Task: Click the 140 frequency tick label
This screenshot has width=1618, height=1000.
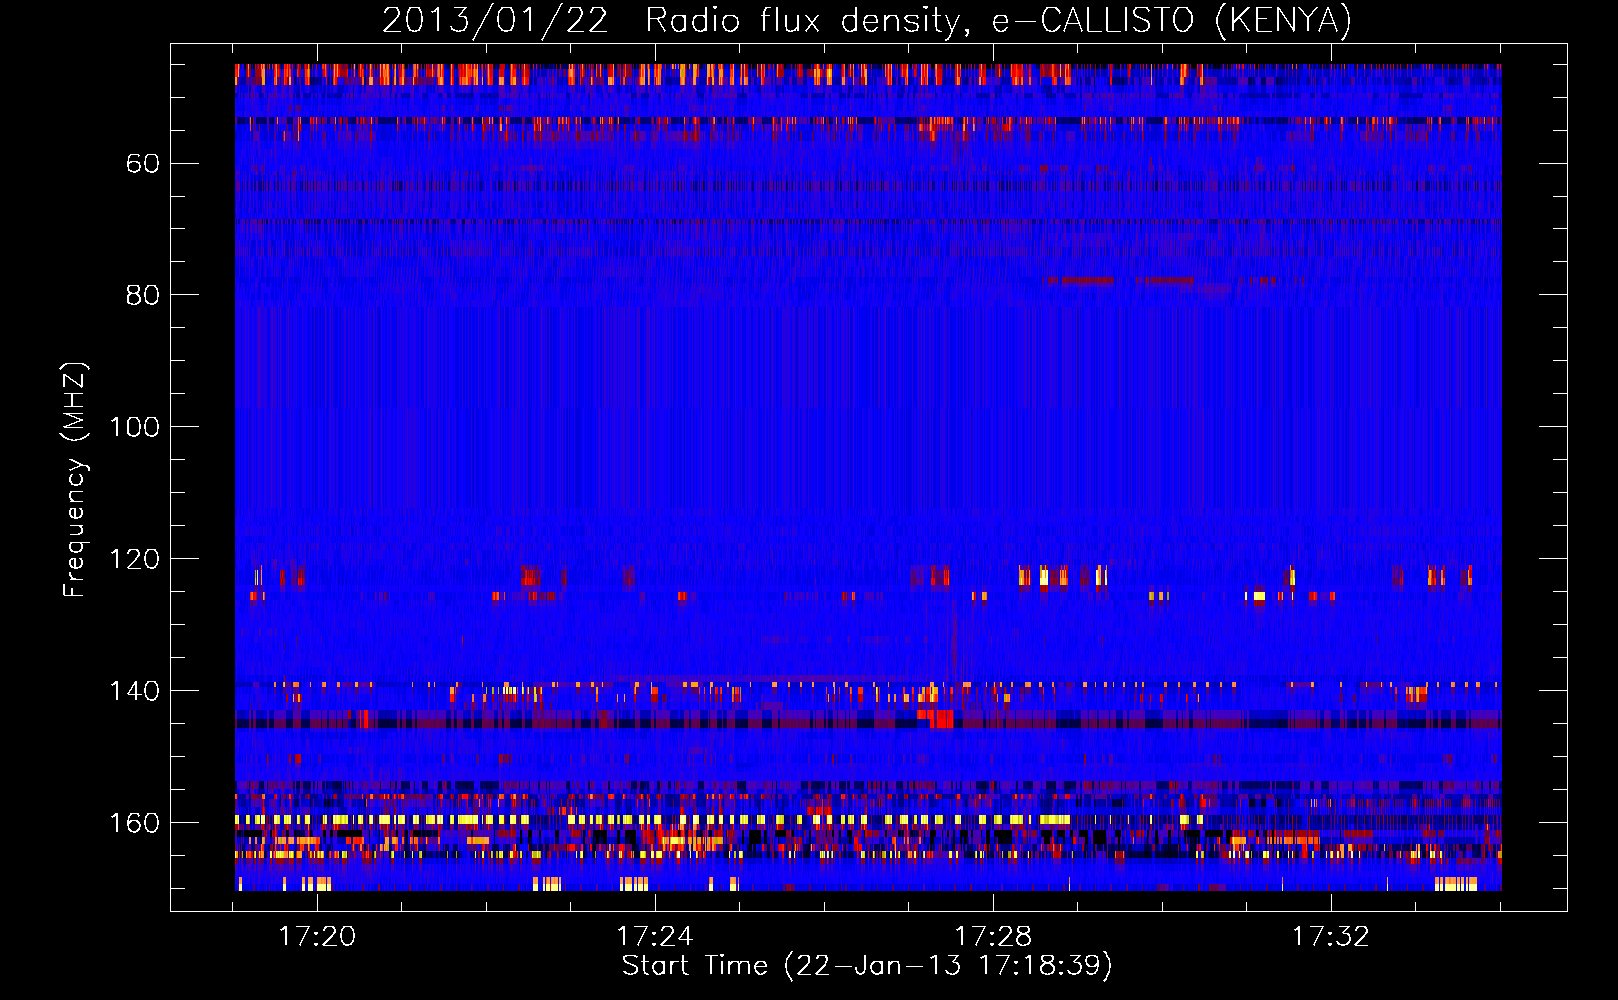Action: [x=135, y=691]
